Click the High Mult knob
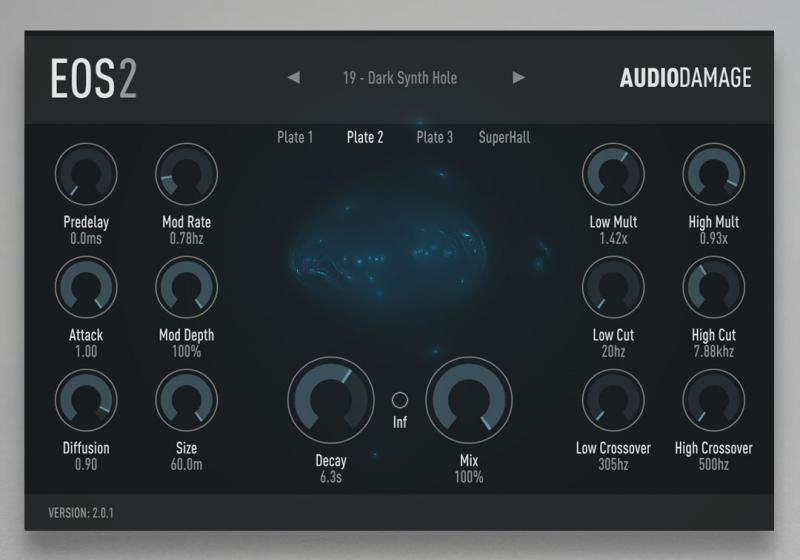This screenshot has width=800, height=560. point(714,174)
